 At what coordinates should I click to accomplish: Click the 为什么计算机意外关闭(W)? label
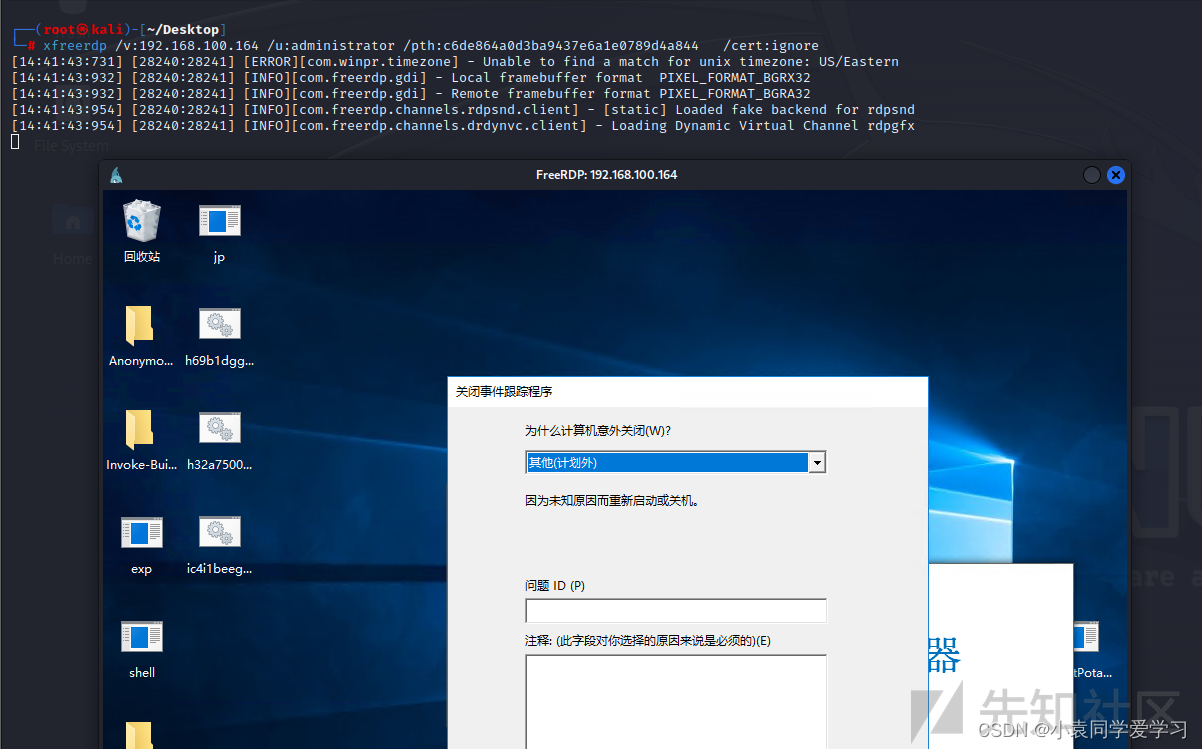(x=598, y=431)
